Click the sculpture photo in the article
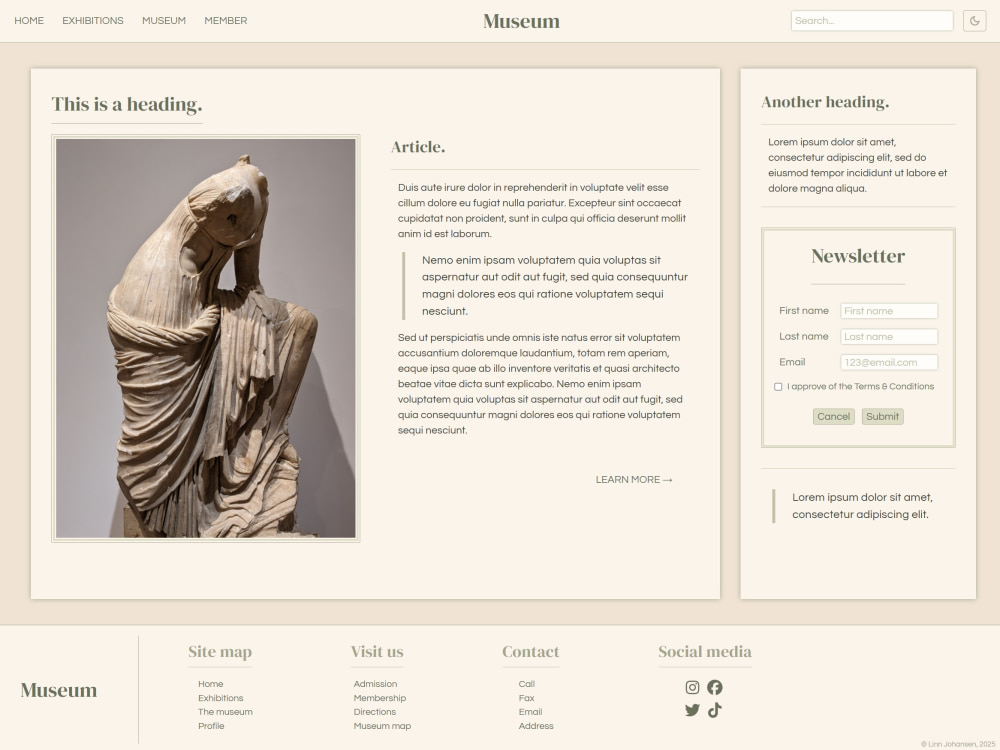Image resolution: width=1000 pixels, height=750 pixels. pos(205,336)
